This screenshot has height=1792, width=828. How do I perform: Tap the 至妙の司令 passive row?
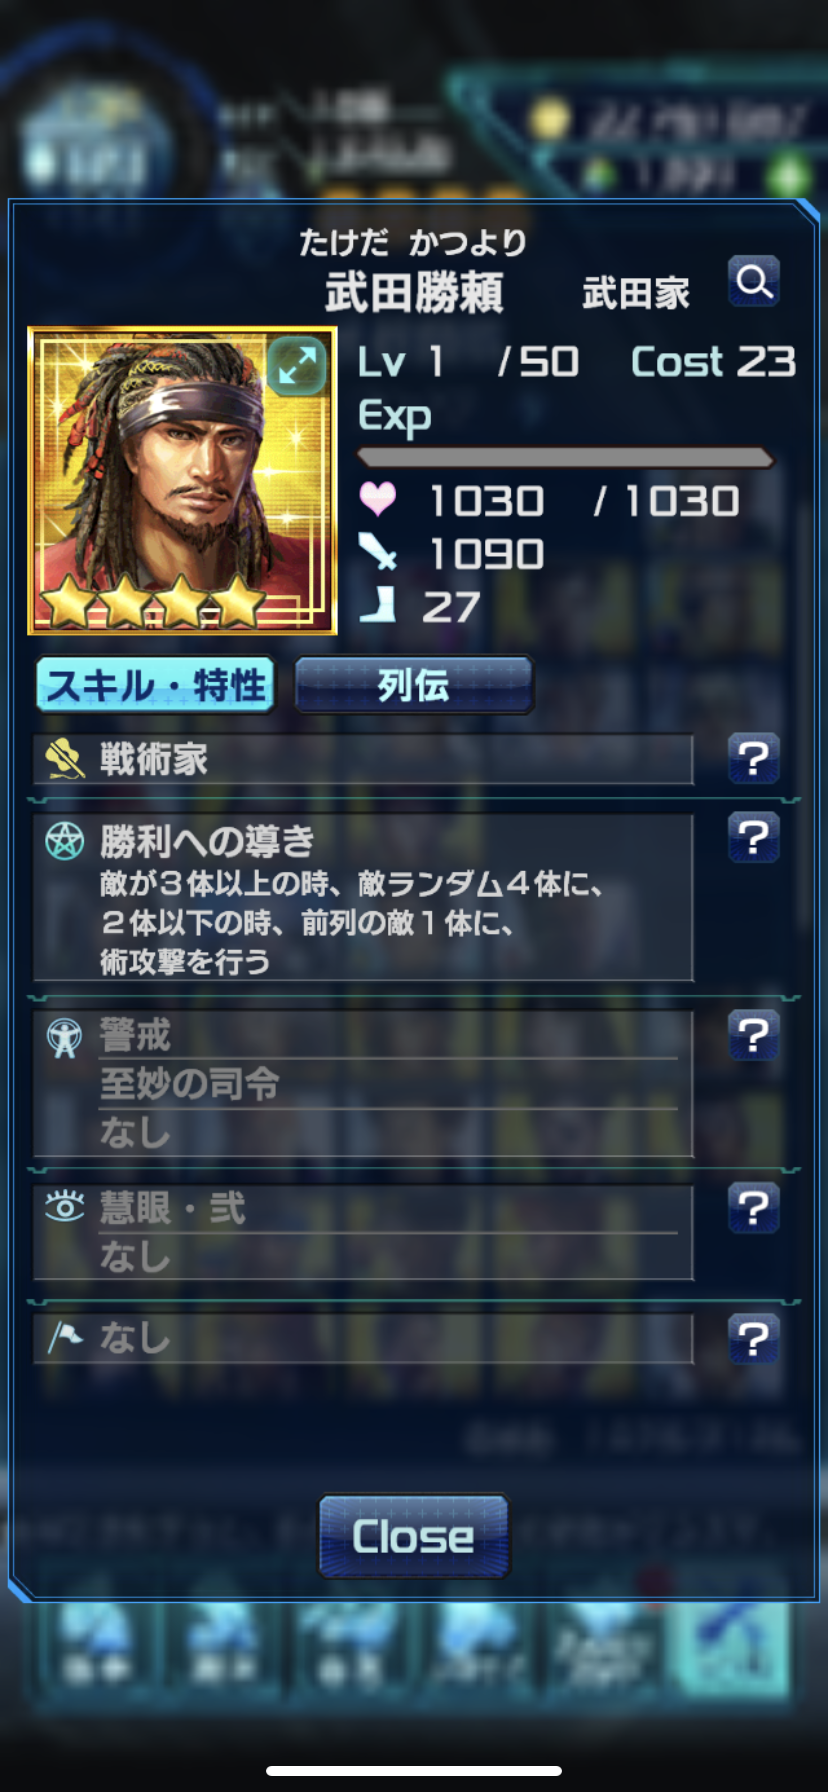388,1084
